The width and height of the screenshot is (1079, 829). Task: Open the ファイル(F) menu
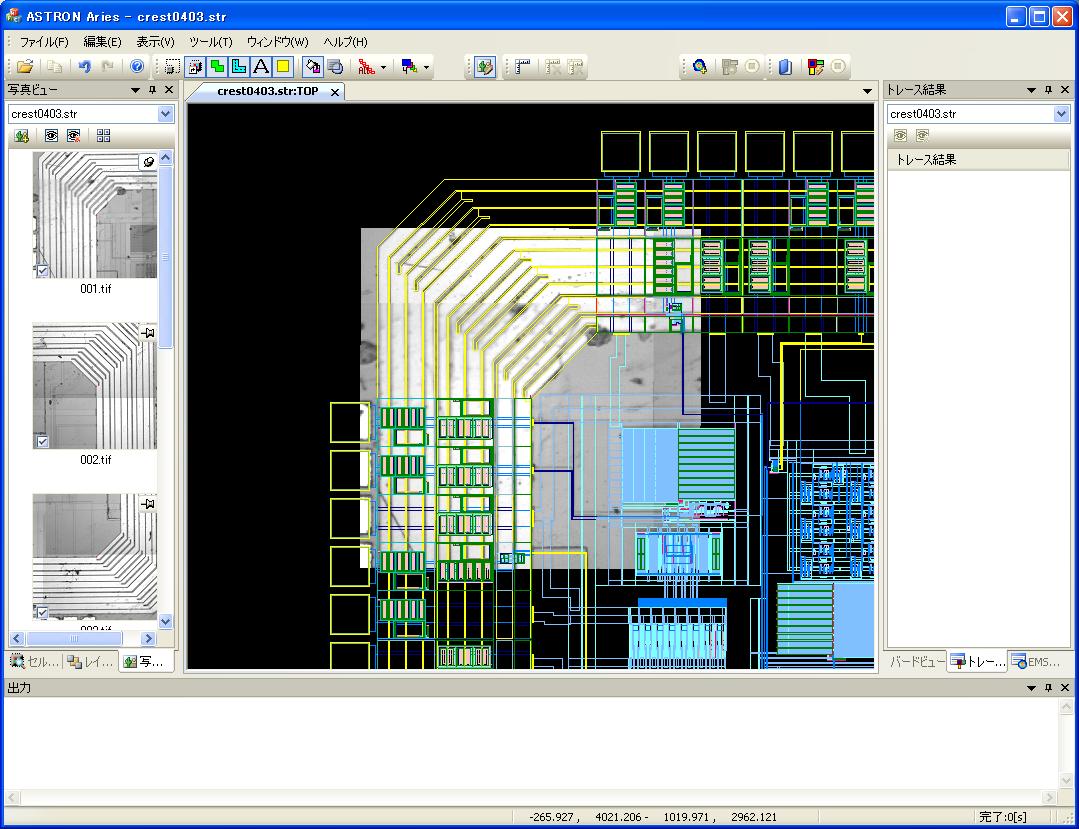[x=44, y=42]
